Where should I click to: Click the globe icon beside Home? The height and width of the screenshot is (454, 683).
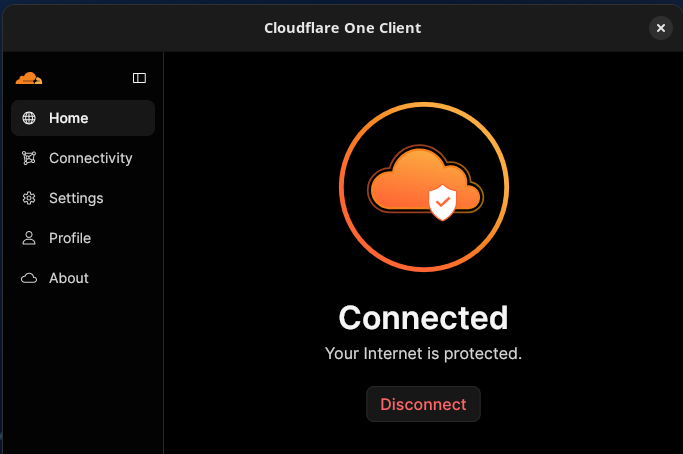pos(29,118)
